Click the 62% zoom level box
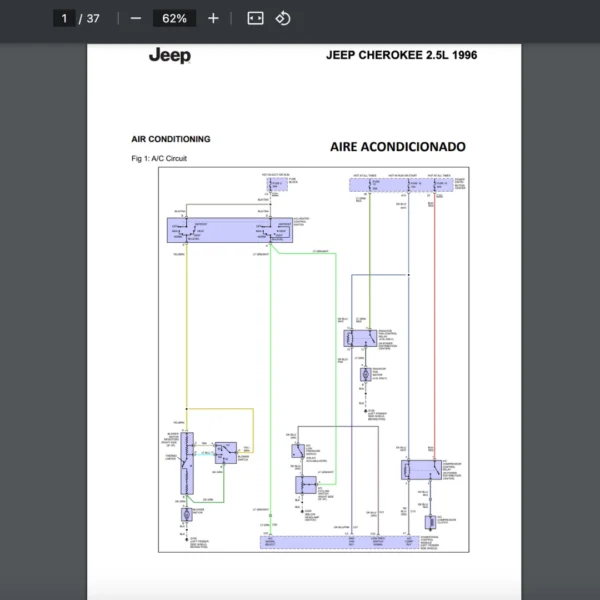Screen dimensions: 600x600 pyautogui.click(x=174, y=18)
